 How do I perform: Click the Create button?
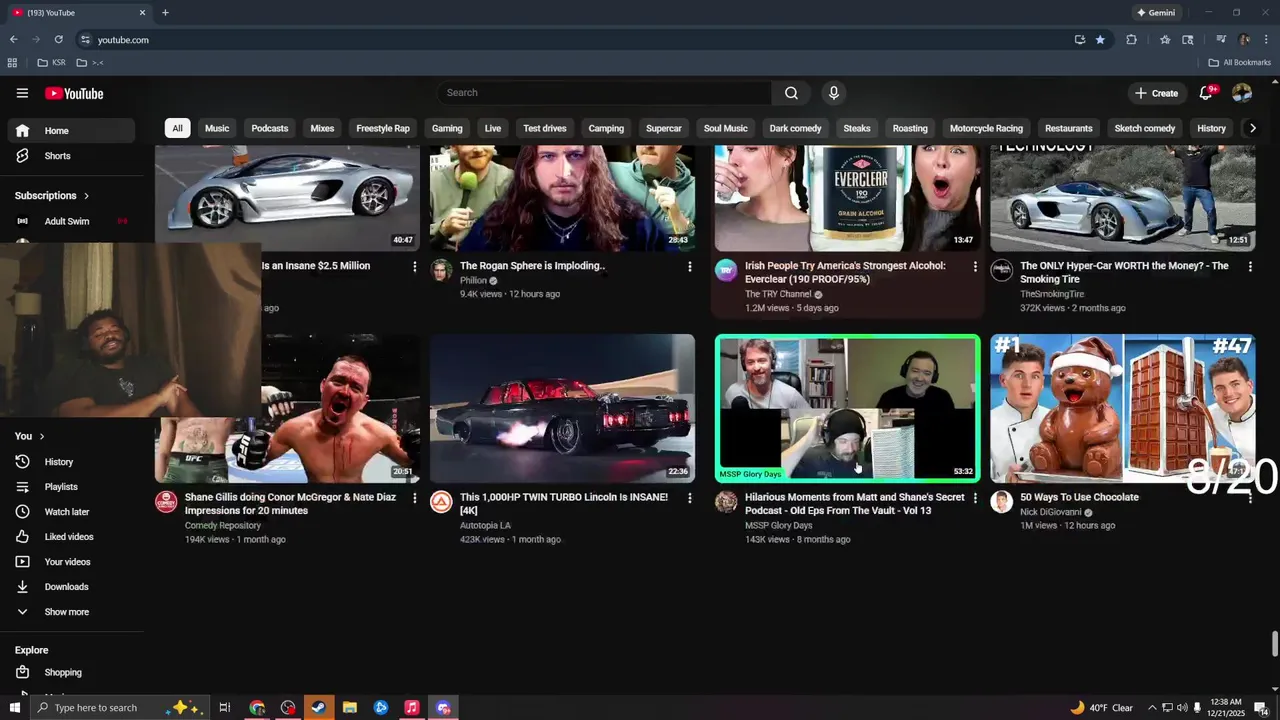click(1157, 93)
